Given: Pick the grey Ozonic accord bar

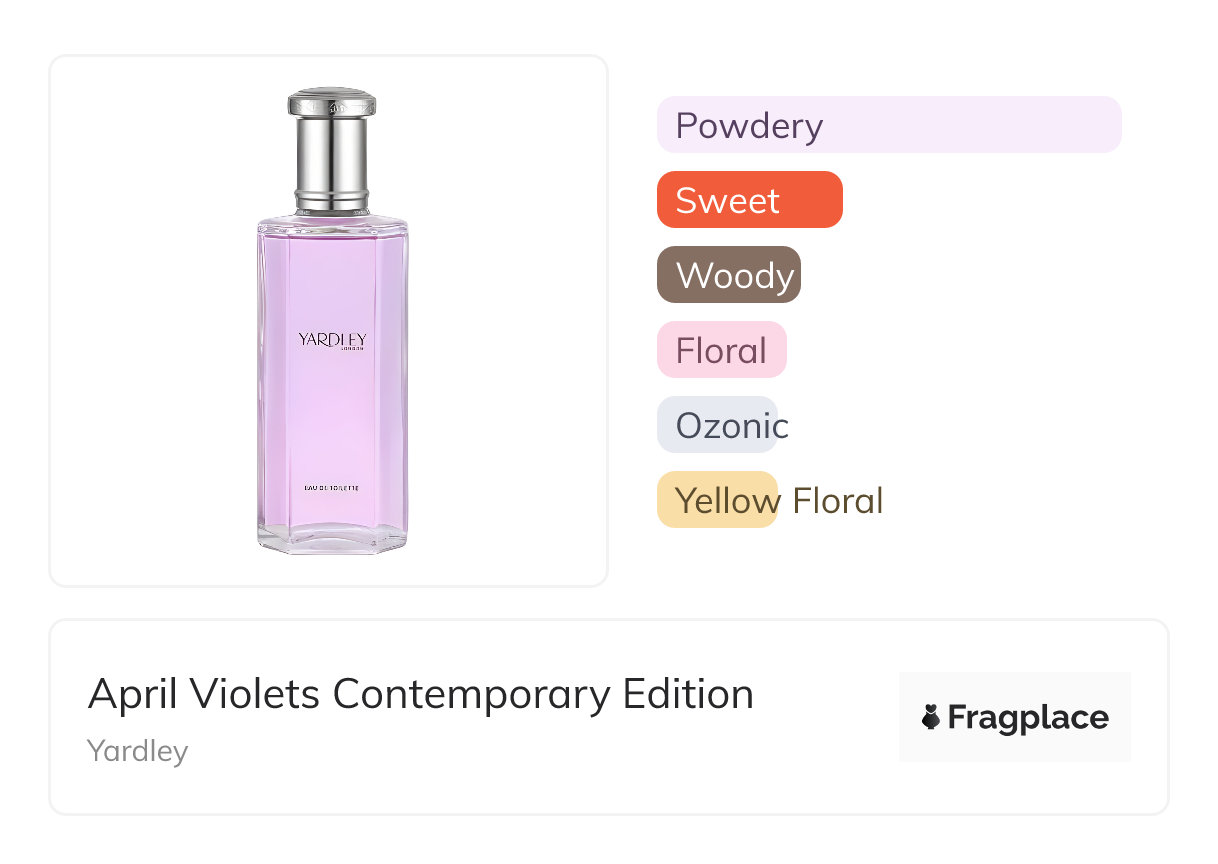Looking at the screenshot, I should (717, 425).
